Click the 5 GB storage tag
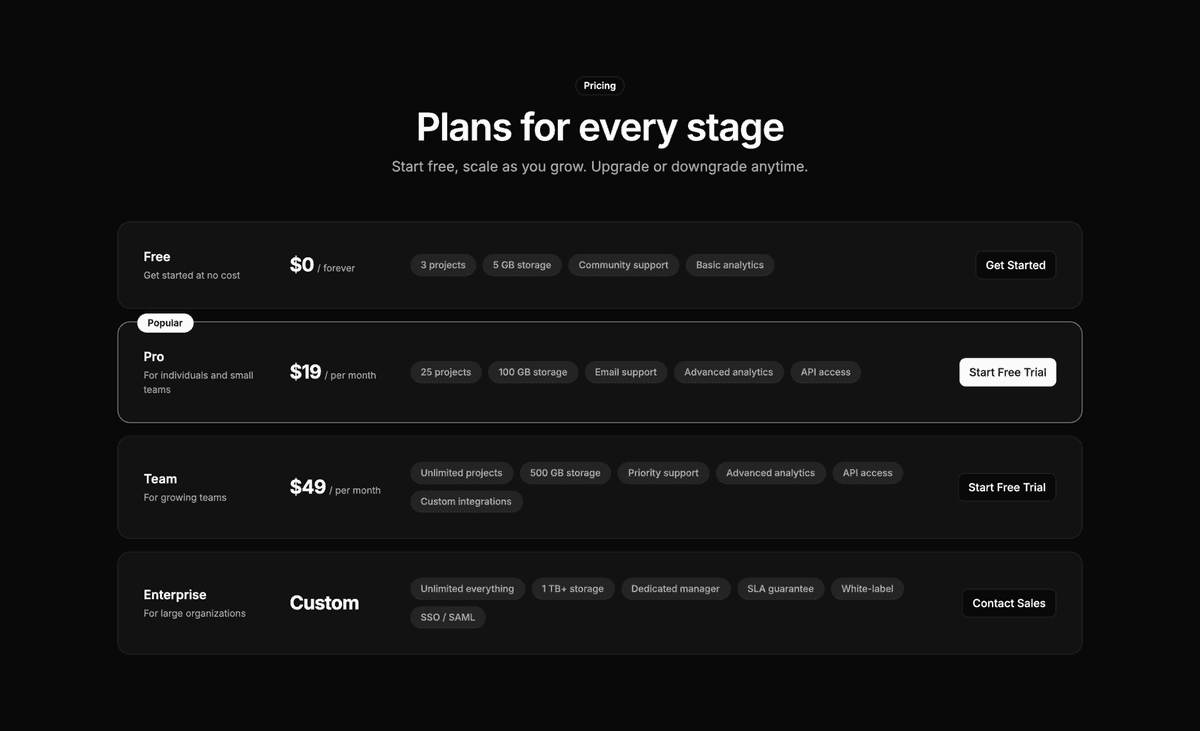The height and width of the screenshot is (731, 1200). point(521,264)
